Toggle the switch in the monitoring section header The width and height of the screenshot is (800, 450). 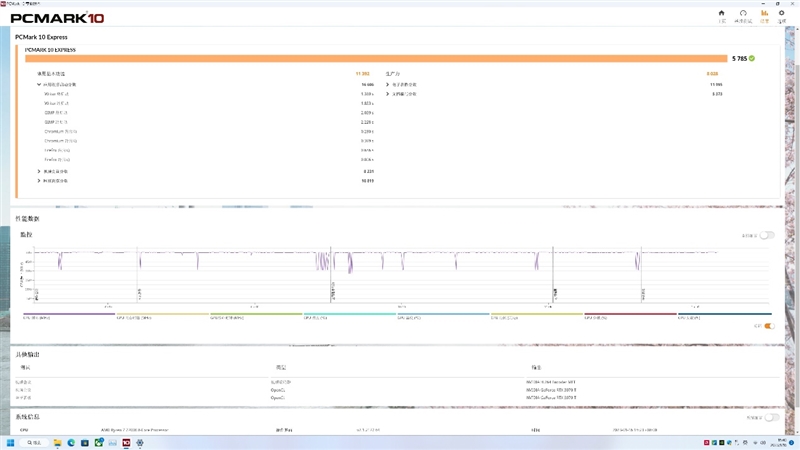pyautogui.click(x=767, y=235)
